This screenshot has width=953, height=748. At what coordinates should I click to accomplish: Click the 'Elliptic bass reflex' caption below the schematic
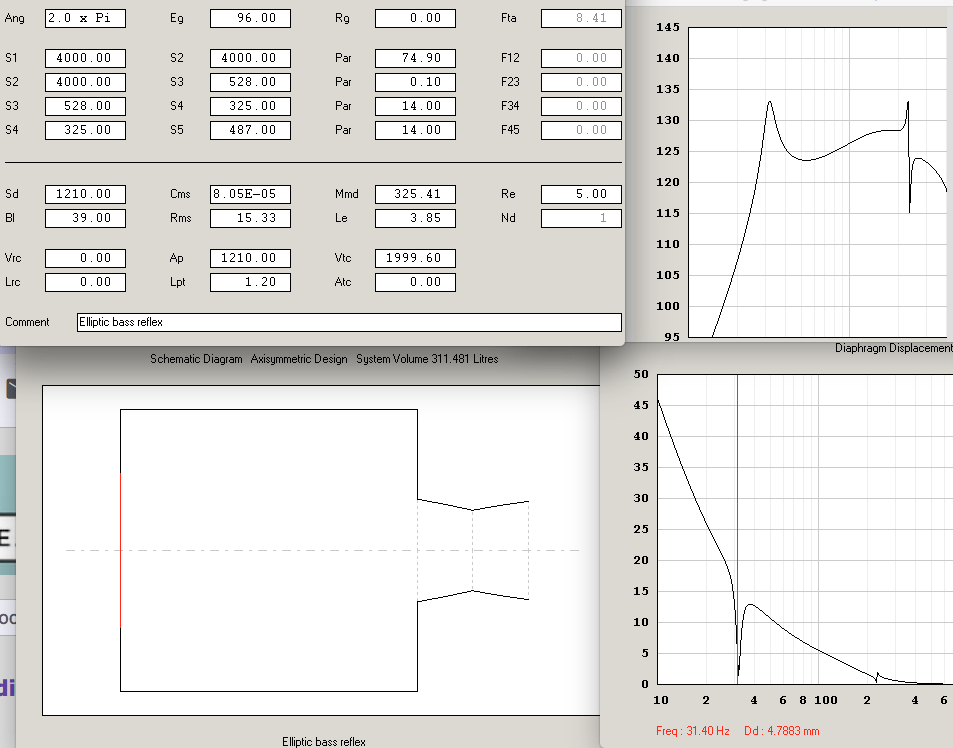(x=324, y=742)
